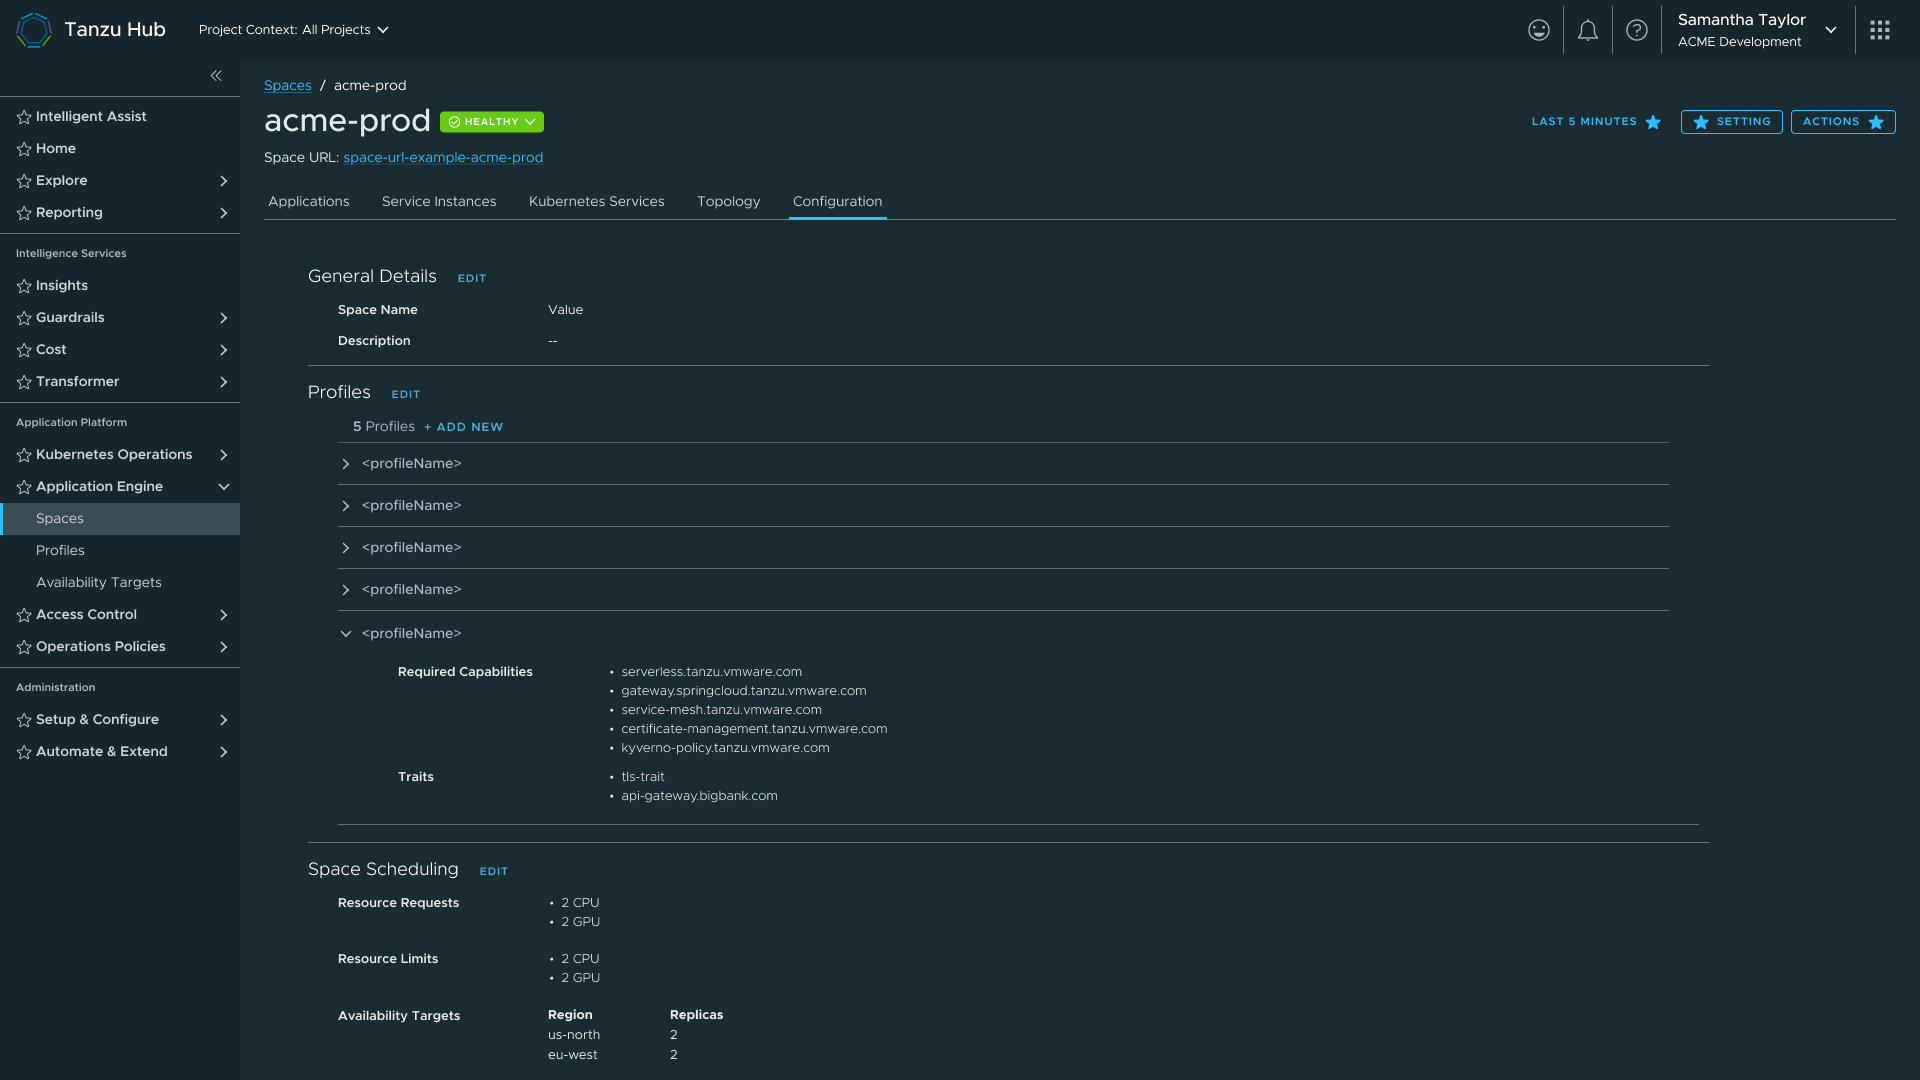The height and width of the screenshot is (1080, 1920).
Task: Switch to the Topology tab
Action: tap(729, 202)
